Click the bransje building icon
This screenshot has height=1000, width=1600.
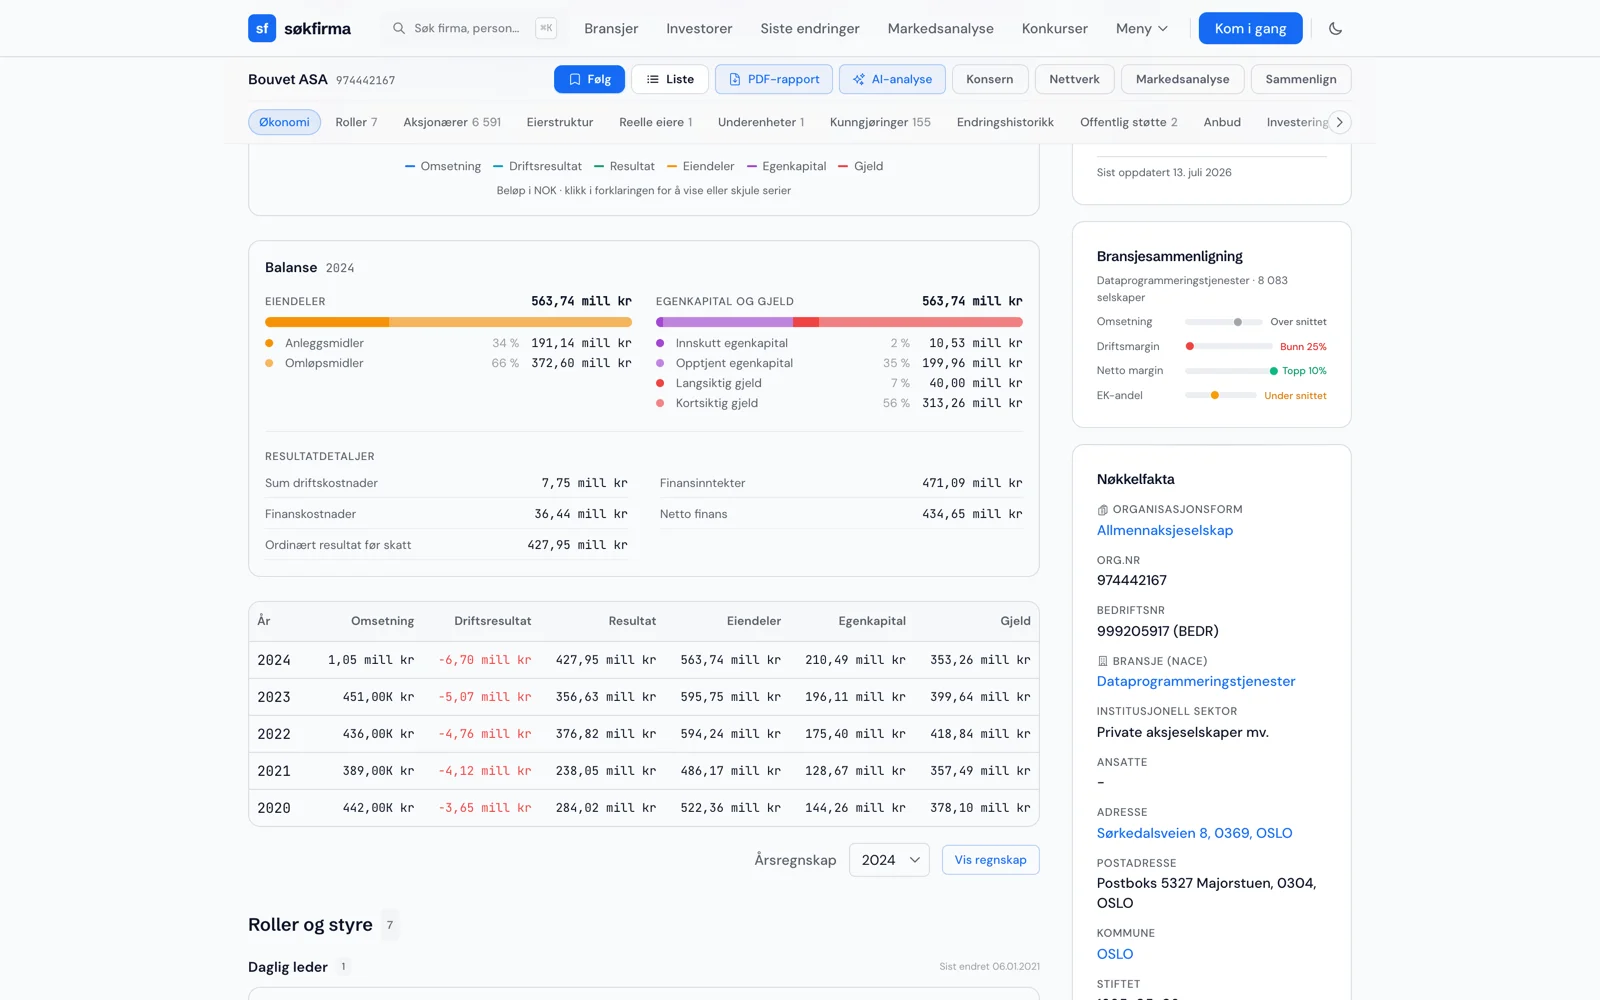(x=1102, y=661)
